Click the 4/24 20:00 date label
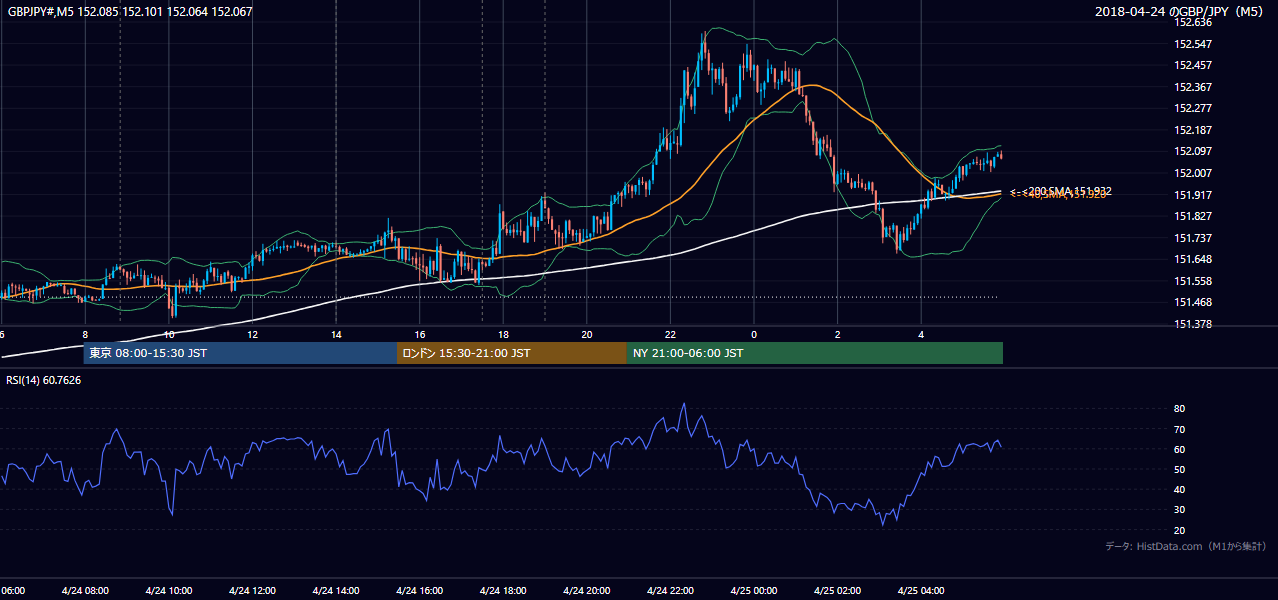Viewport: 1278px width, 600px height. 586,591
